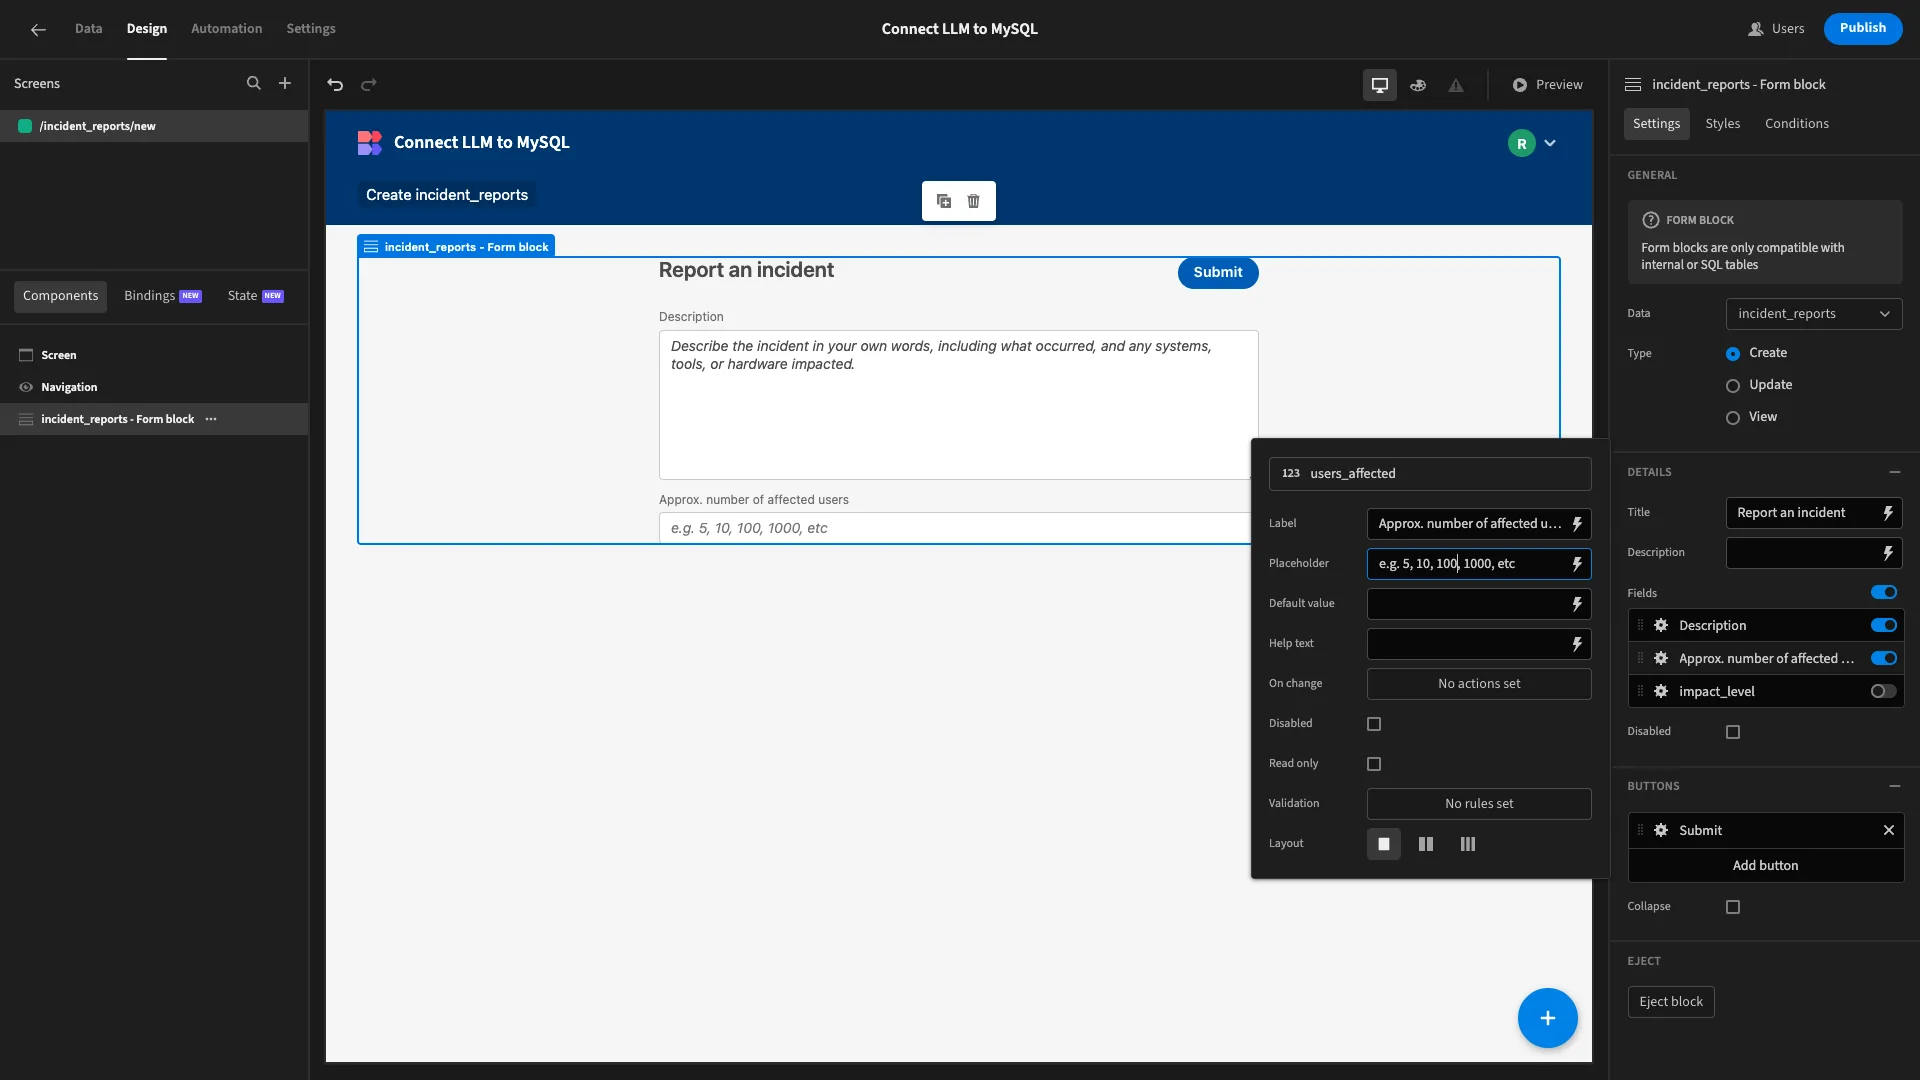This screenshot has width=1920, height=1080.
Task: Duplicate the selected form block
Action: tap(944, 201)
